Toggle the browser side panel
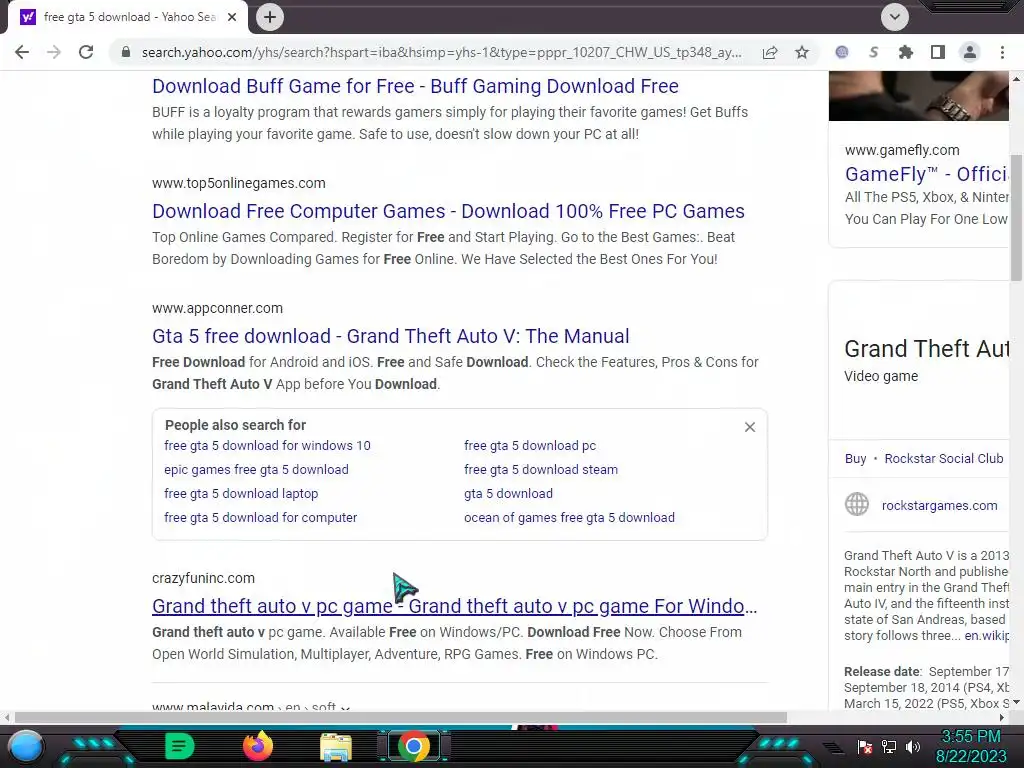This screenshot has width=1024, height=768. 938,52
